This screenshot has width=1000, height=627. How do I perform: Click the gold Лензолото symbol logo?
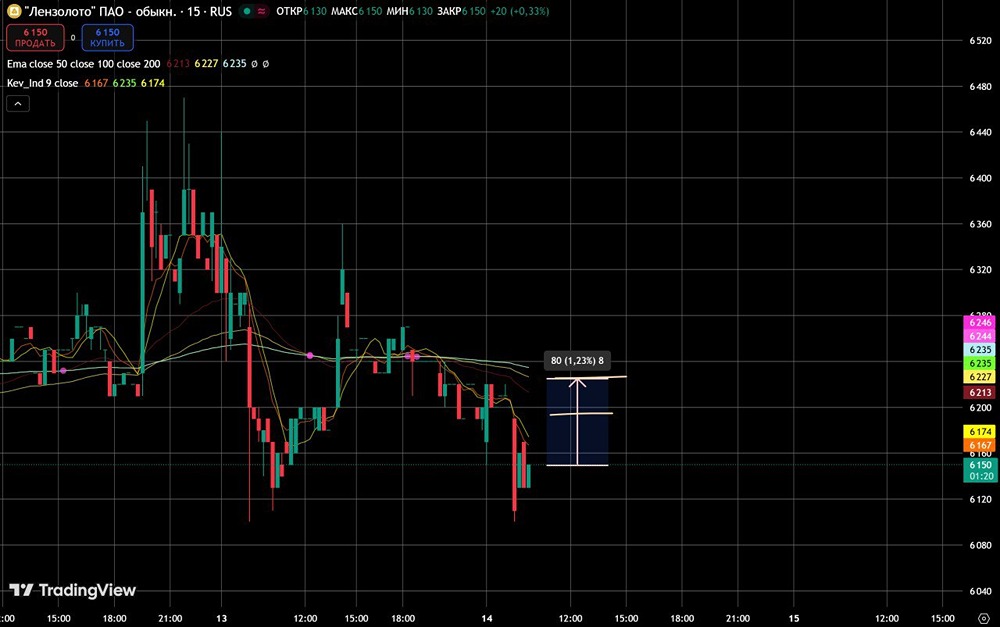point(13,11)
